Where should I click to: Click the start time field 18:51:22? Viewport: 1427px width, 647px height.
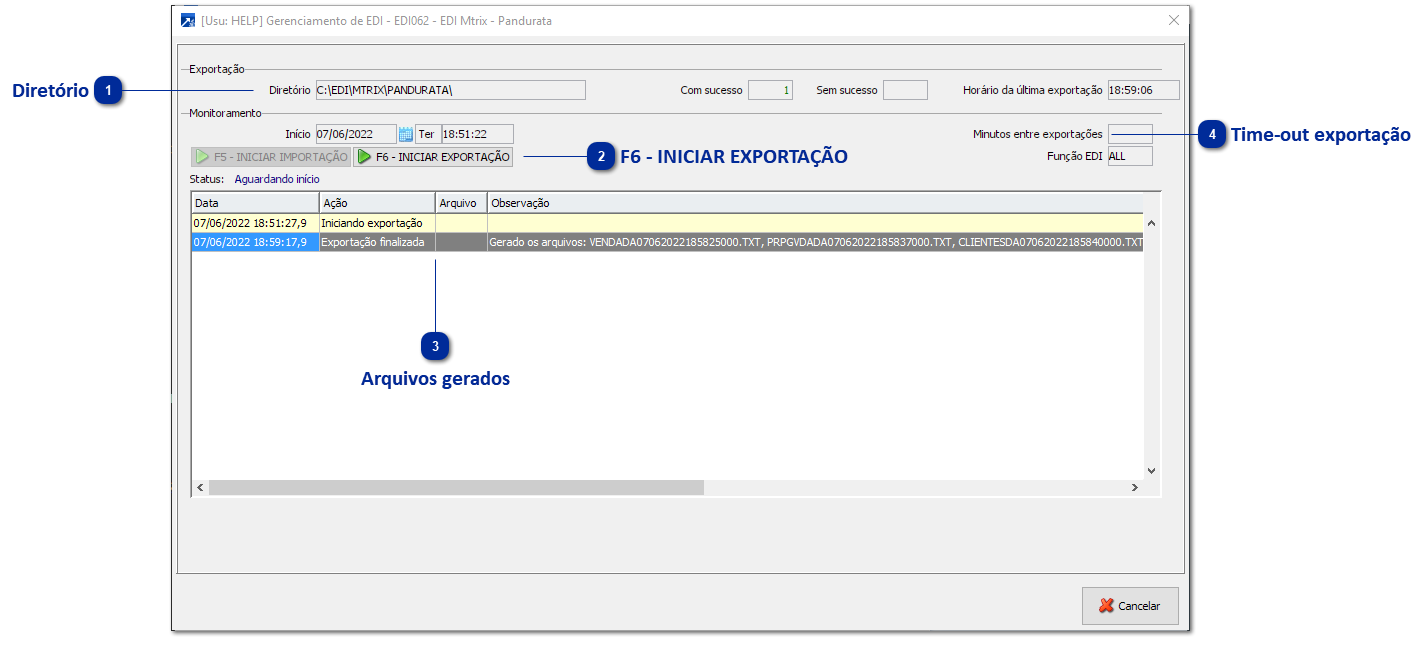click(x=477, y=134)
